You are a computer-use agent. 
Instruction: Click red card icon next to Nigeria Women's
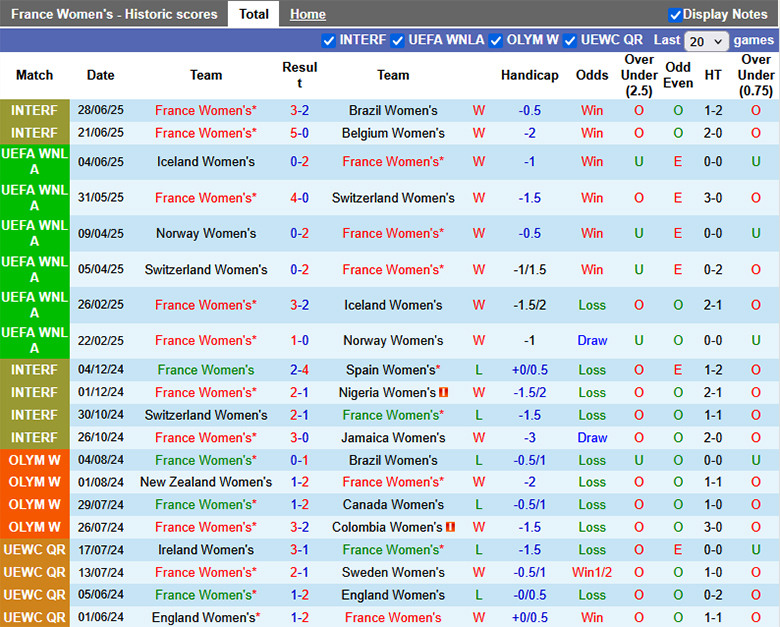click(443, 393)
